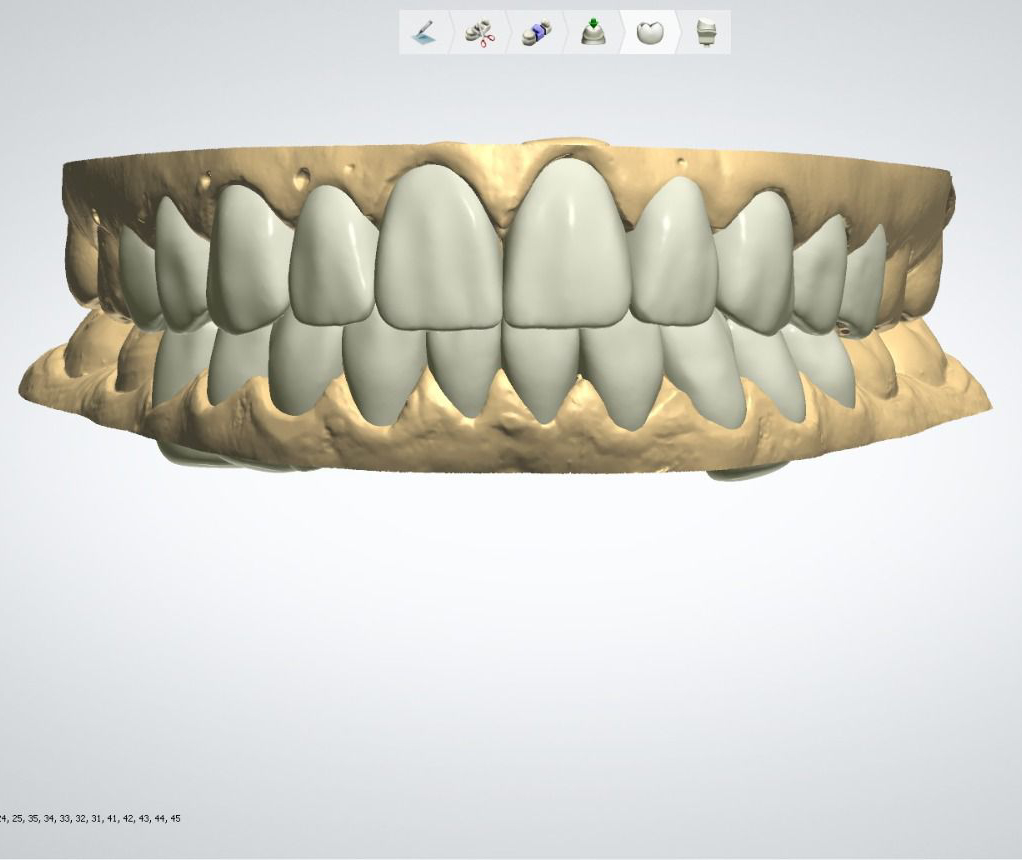Open the crown anatomy design step

[650, 33]
